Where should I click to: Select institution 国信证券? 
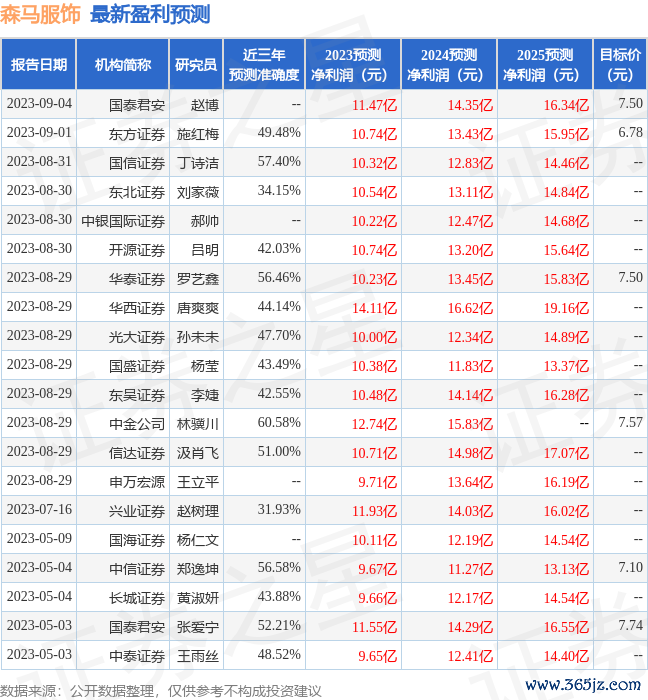coord(137,163)
